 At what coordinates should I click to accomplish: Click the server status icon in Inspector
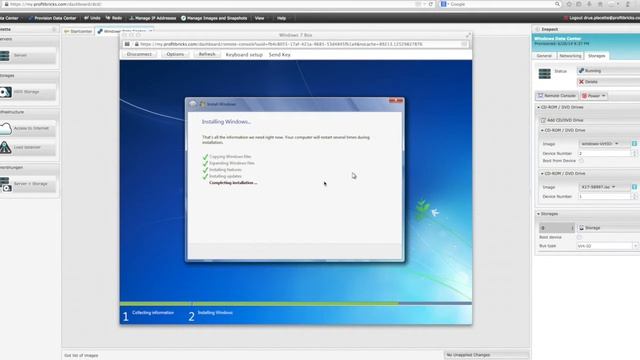[544, 74]
